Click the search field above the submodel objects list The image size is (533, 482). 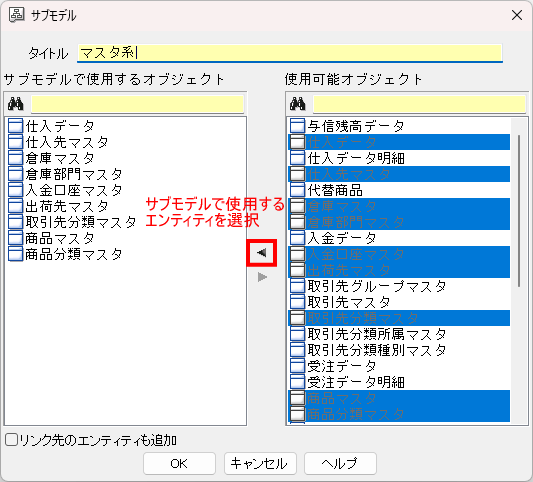138,104
